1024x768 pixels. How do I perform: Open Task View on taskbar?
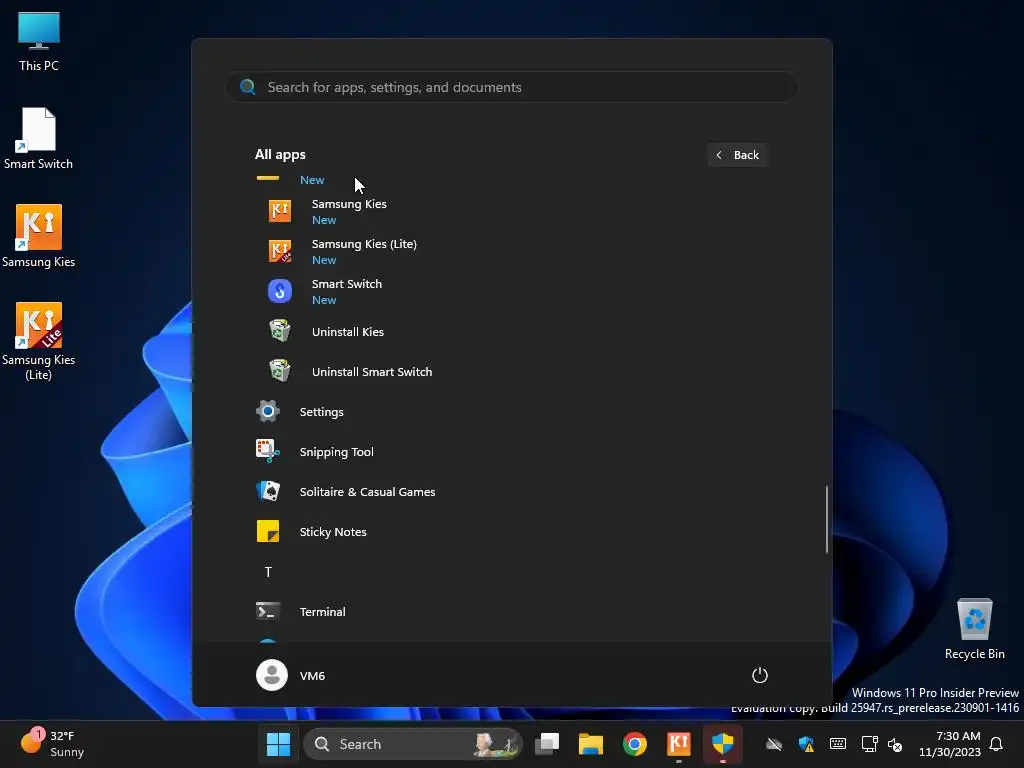pyautogui.click(x=547, y=744)
